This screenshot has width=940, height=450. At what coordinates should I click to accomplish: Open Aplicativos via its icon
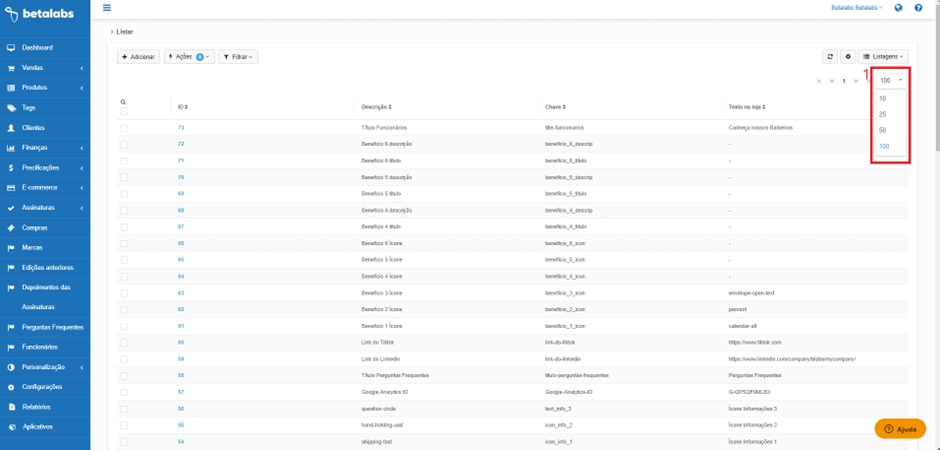11,427
